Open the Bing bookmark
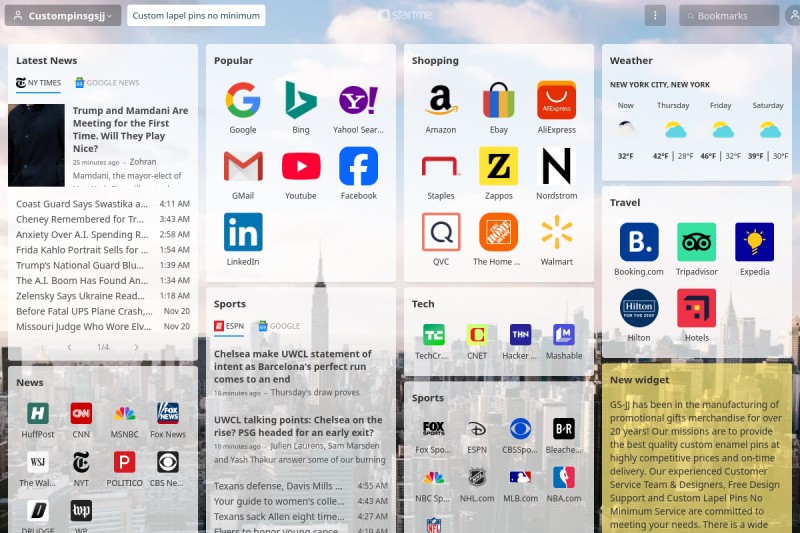The image size is (800, 533). point(301,100)
